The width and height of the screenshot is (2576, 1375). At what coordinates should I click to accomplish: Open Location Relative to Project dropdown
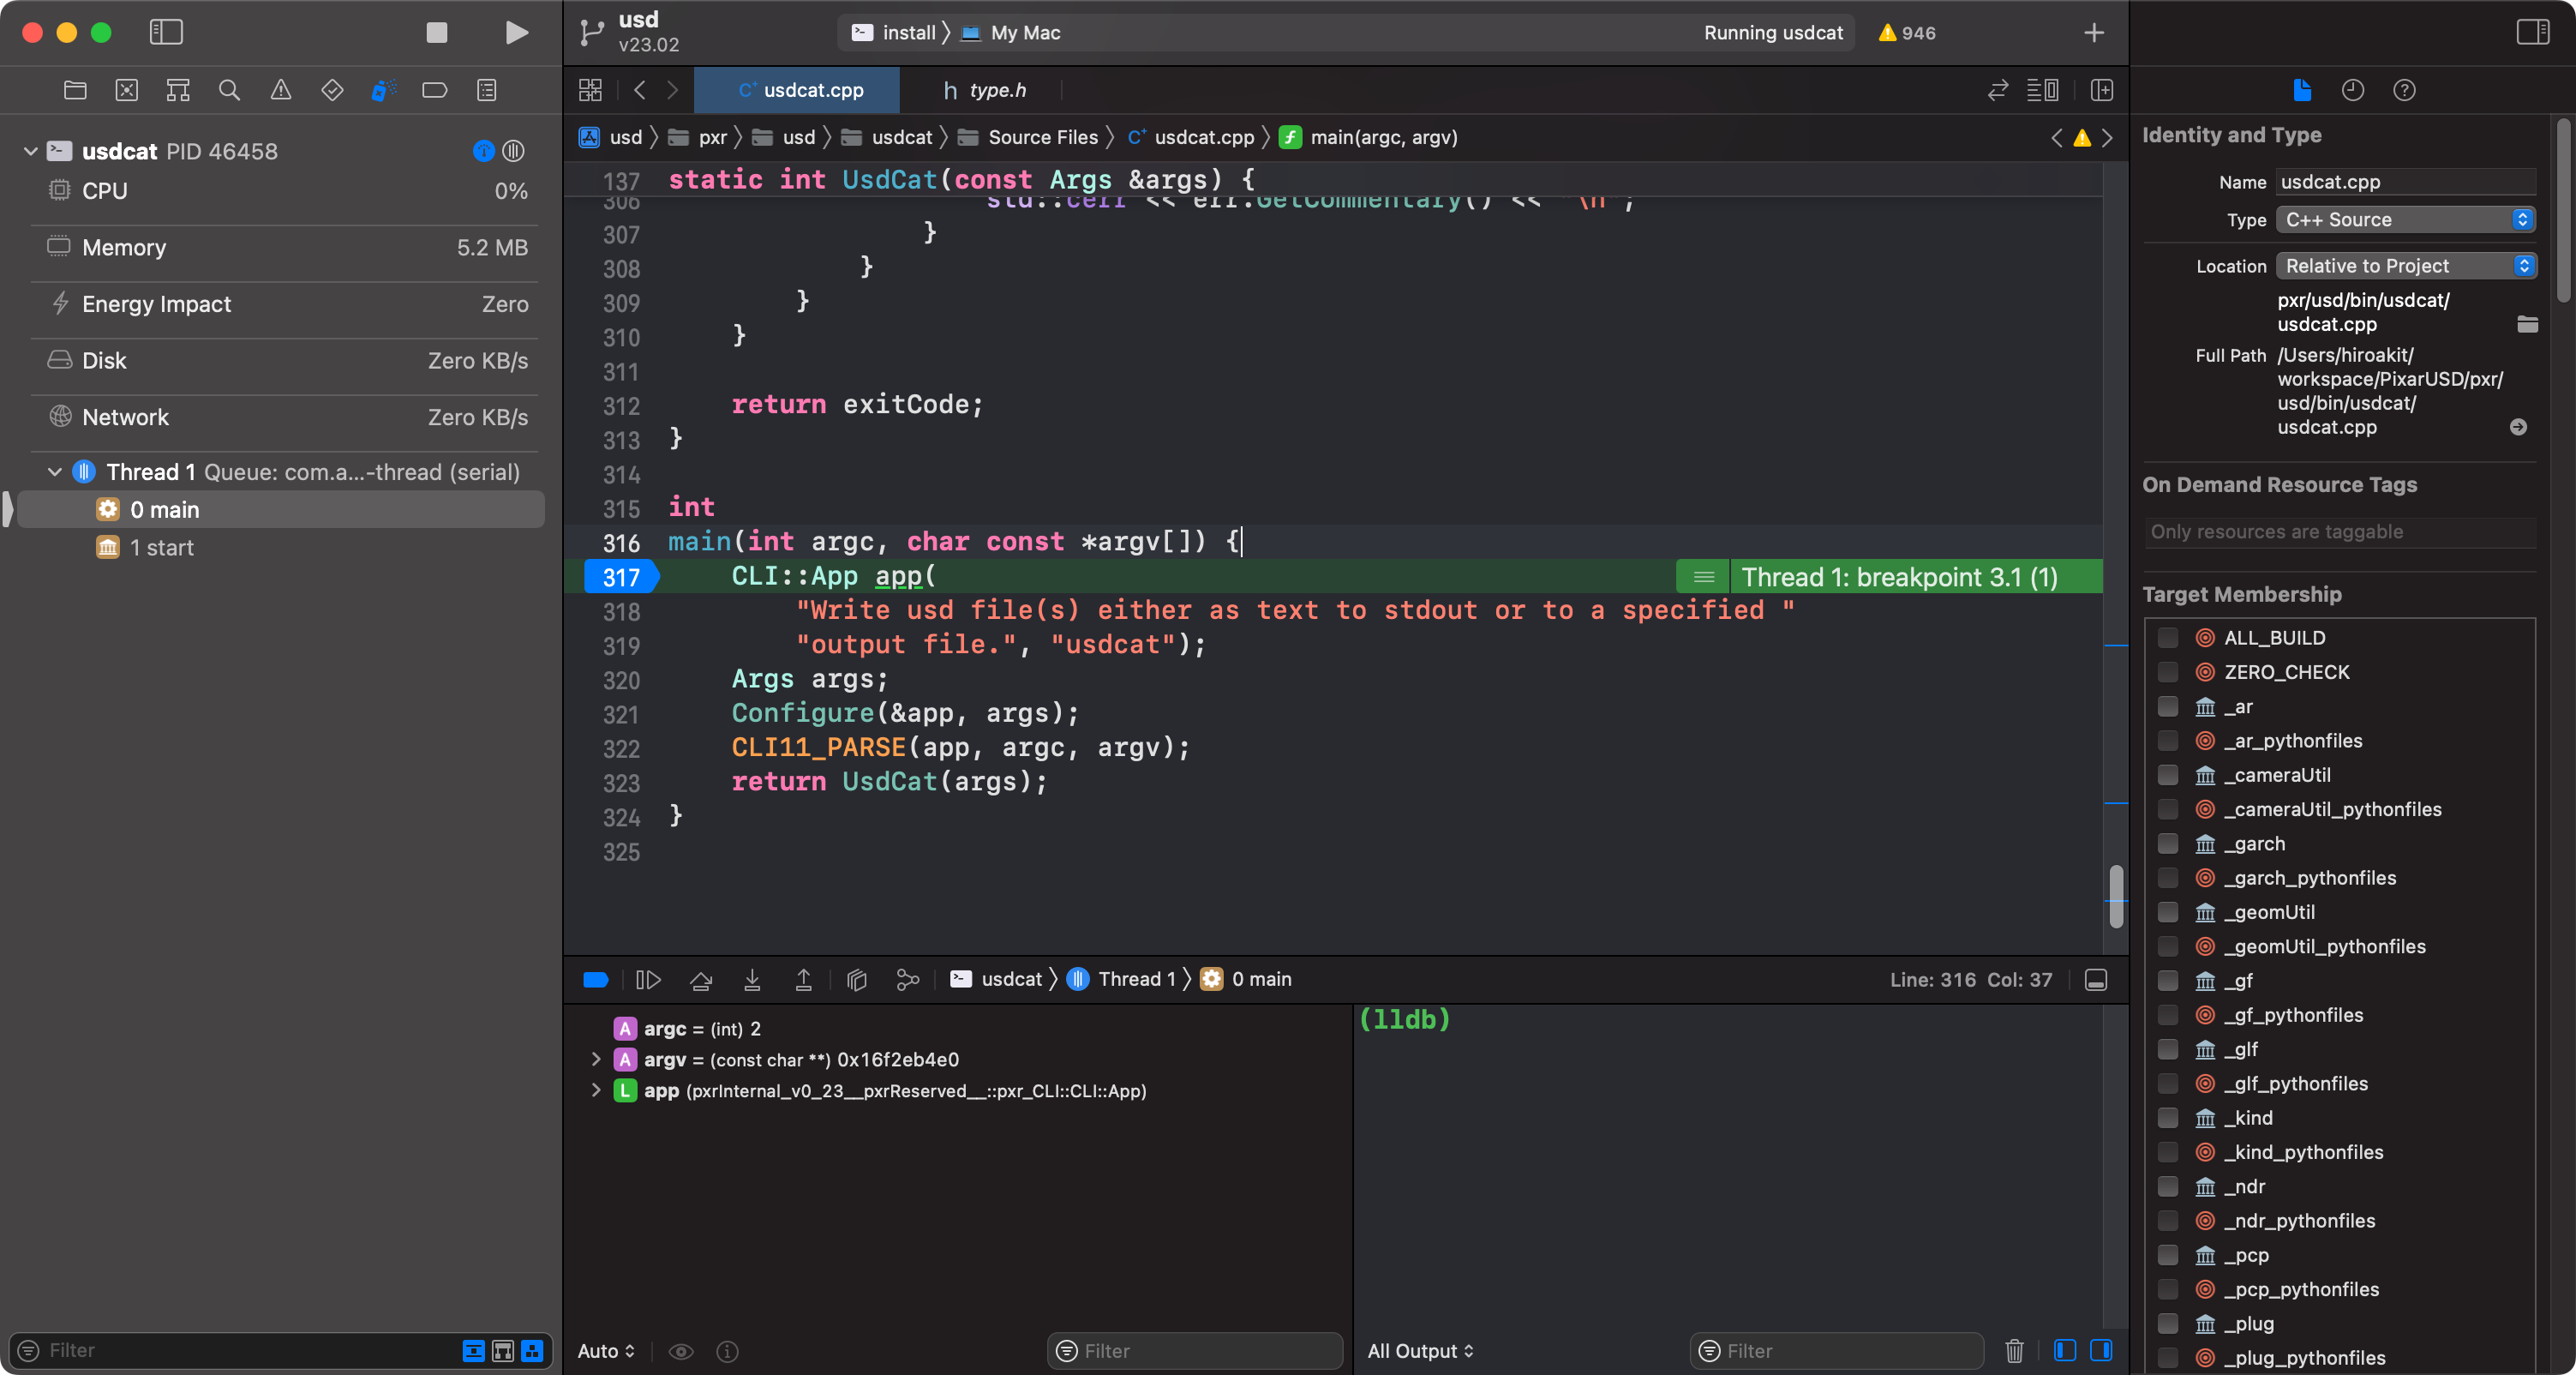tap(2406, 266)
